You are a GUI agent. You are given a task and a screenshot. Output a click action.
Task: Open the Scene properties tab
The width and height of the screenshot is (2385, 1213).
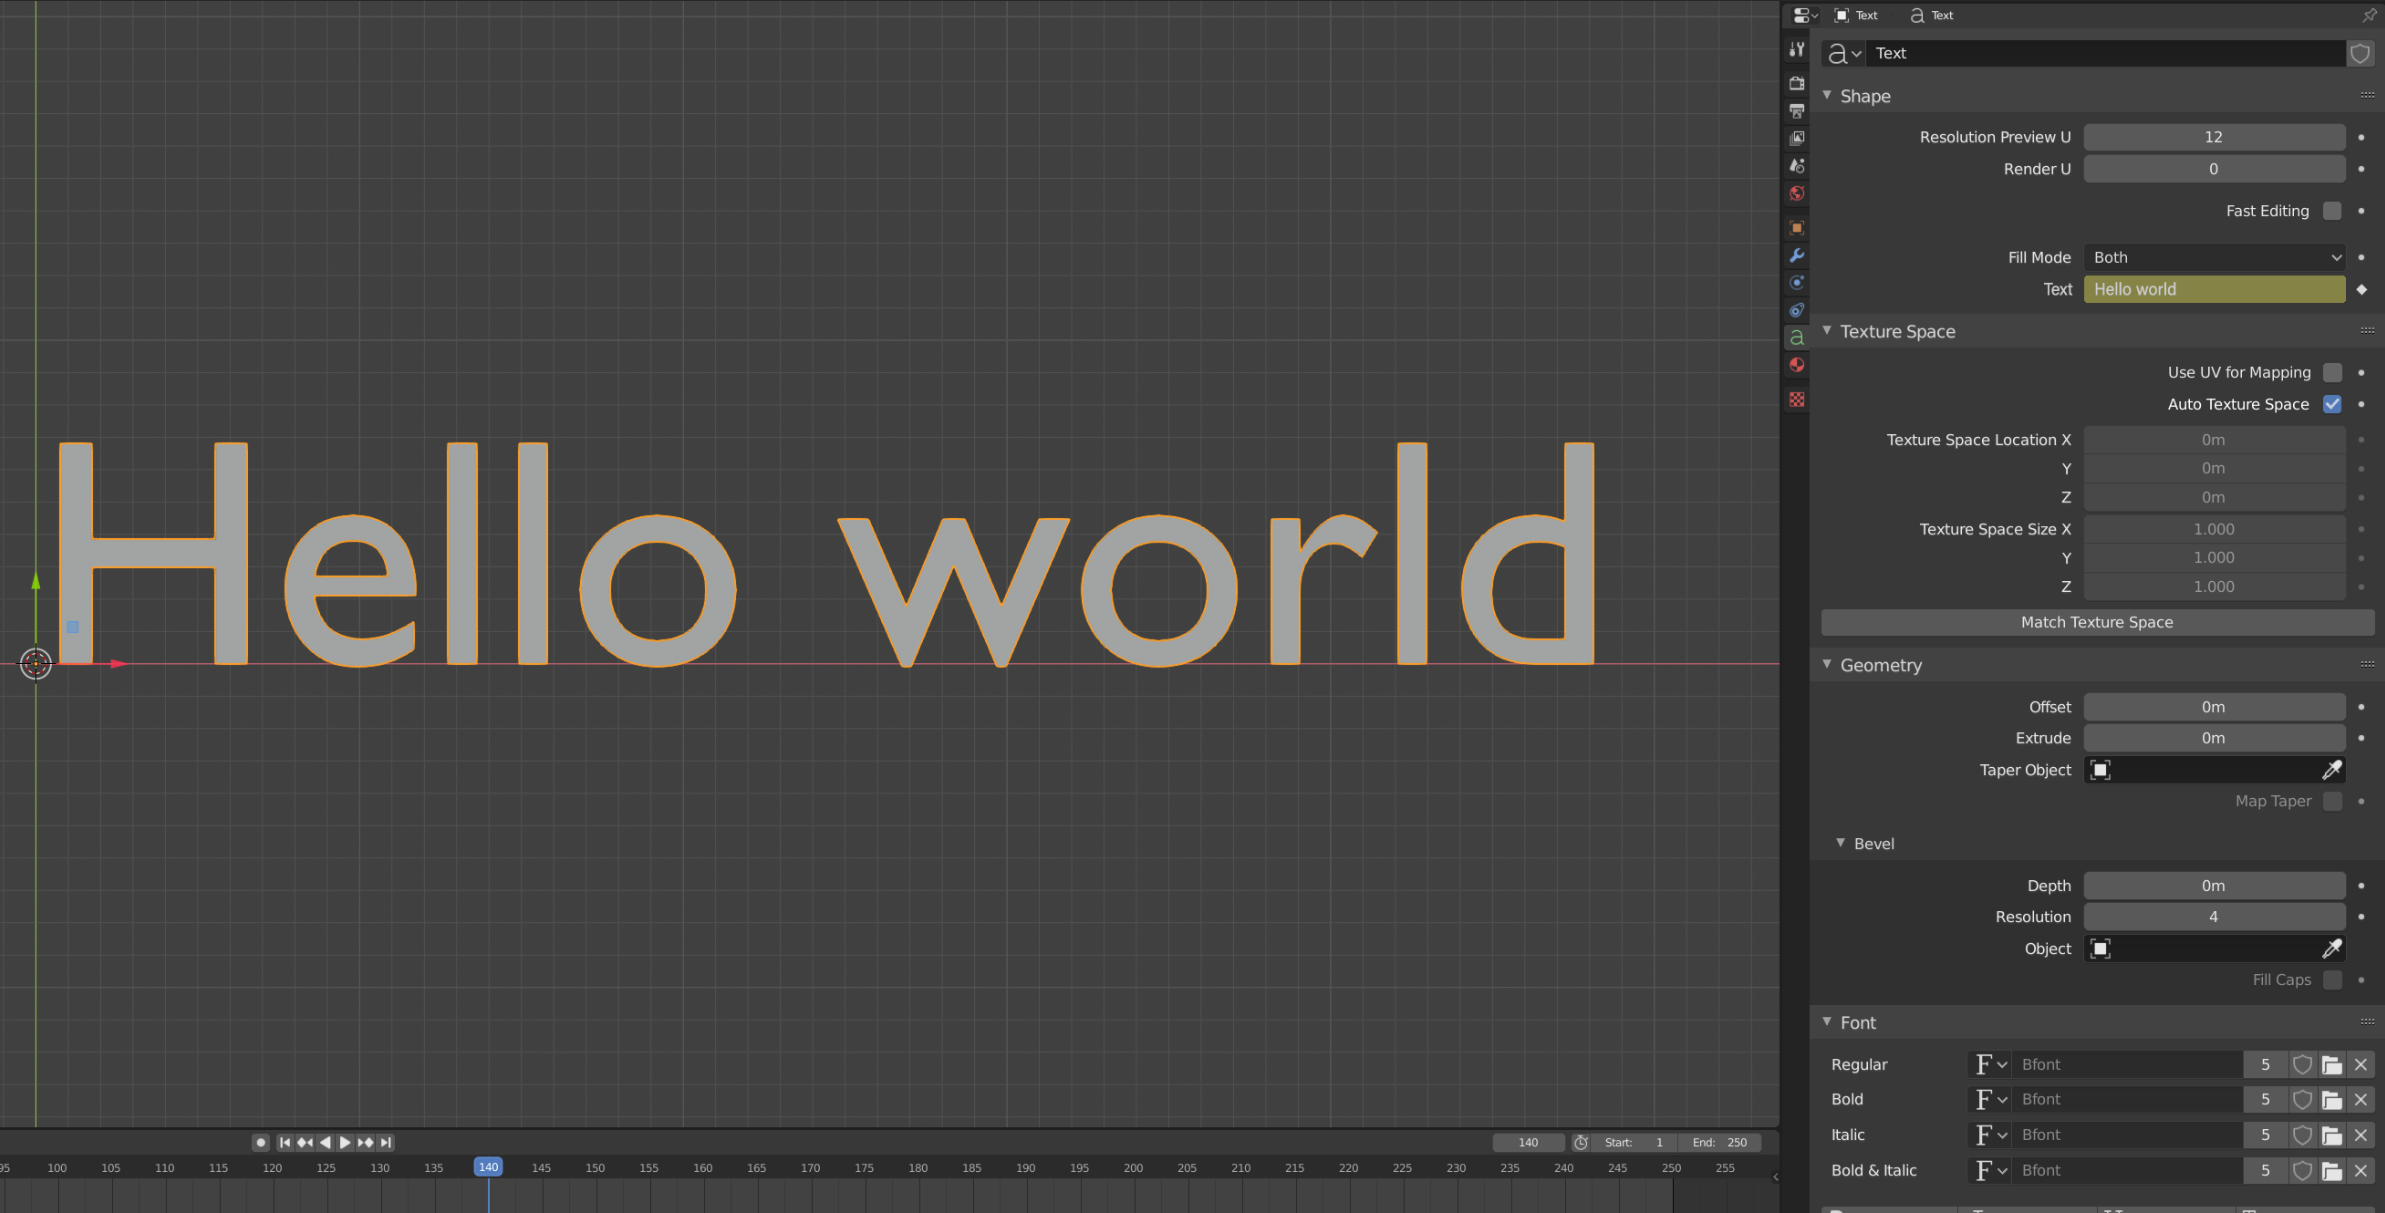click(1797, 166)
